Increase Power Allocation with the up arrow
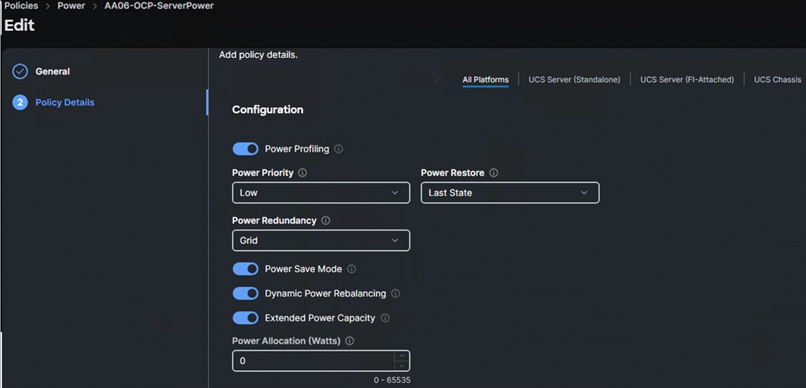Screen dimensions: 806x388 (401, 356)
